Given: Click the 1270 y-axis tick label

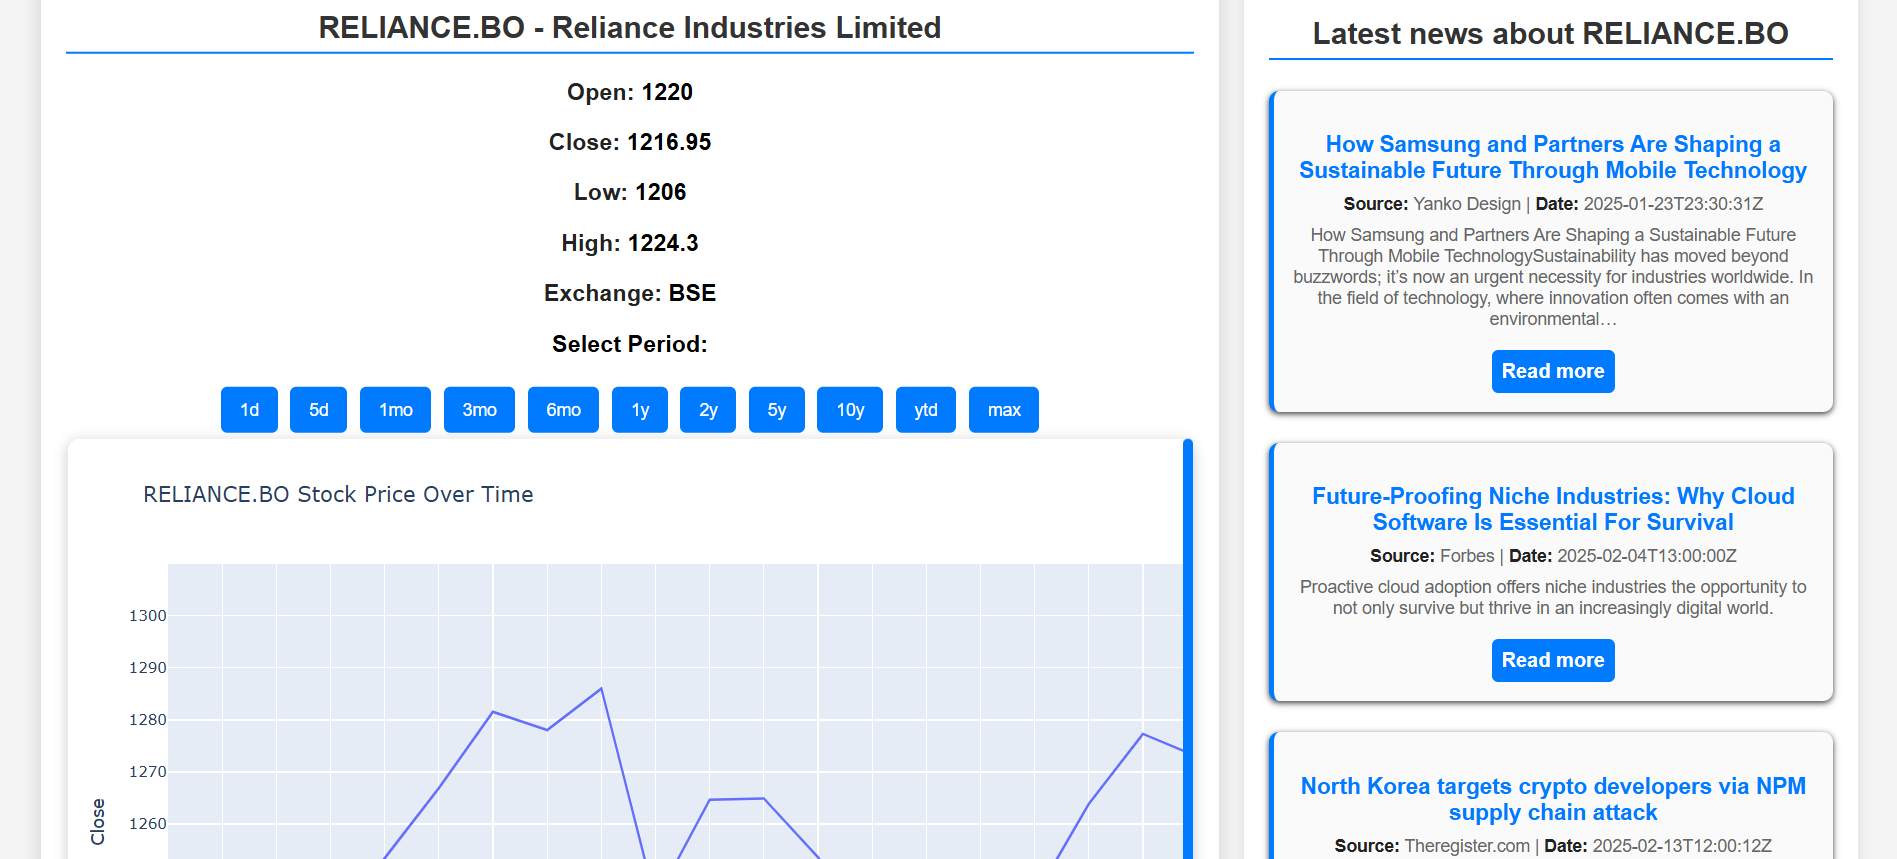Looking at the screenshot, I should click(148, 772).
